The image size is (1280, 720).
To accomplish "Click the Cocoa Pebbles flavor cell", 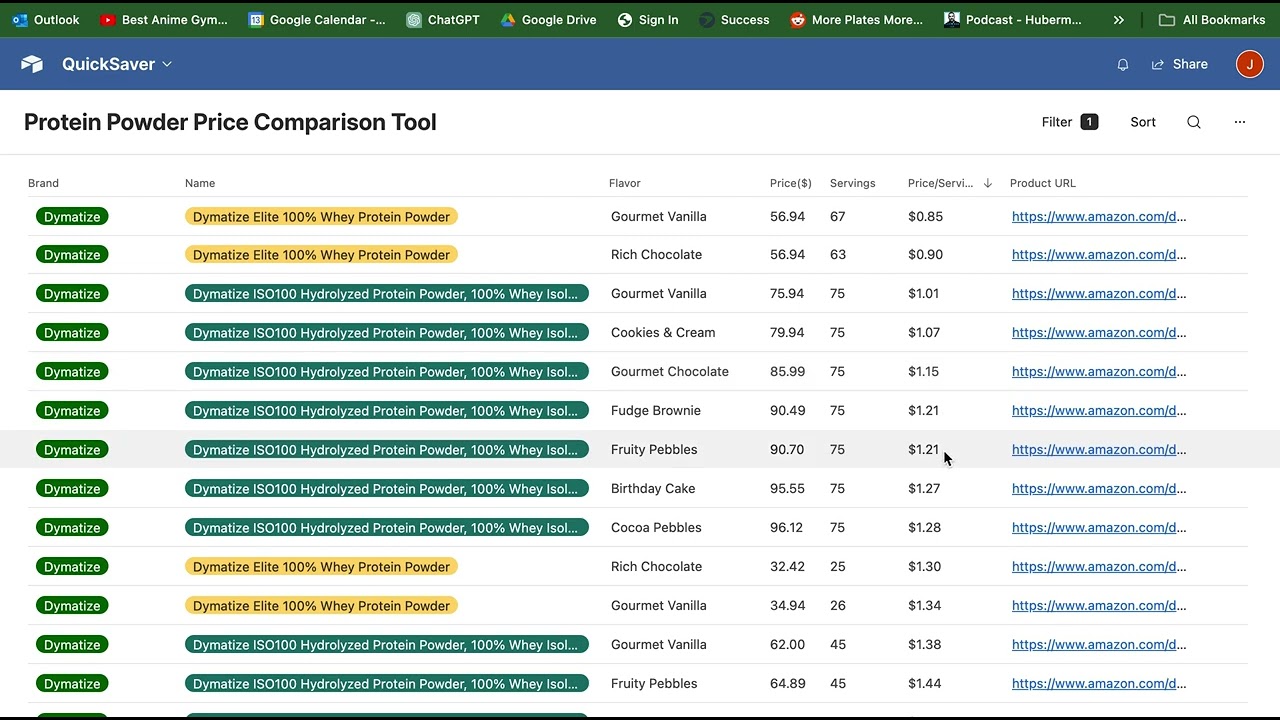I will click(656, 528).
